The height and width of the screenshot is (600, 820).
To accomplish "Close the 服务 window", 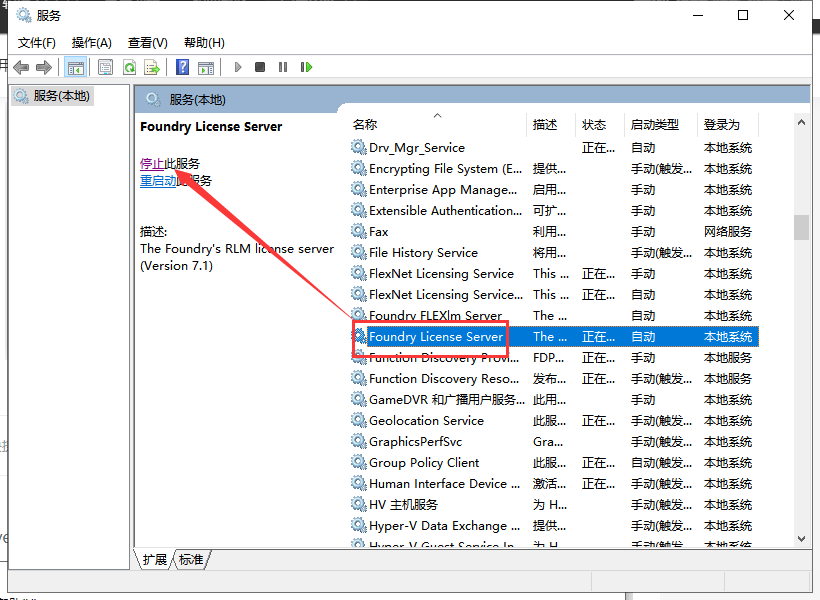I will 789,15.
